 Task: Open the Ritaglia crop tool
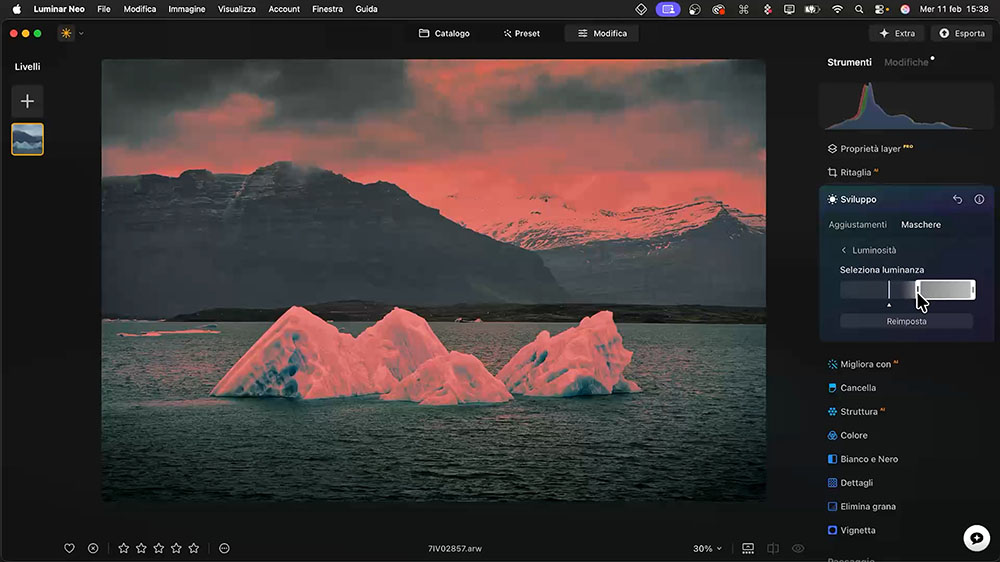(x=853, y=172)
